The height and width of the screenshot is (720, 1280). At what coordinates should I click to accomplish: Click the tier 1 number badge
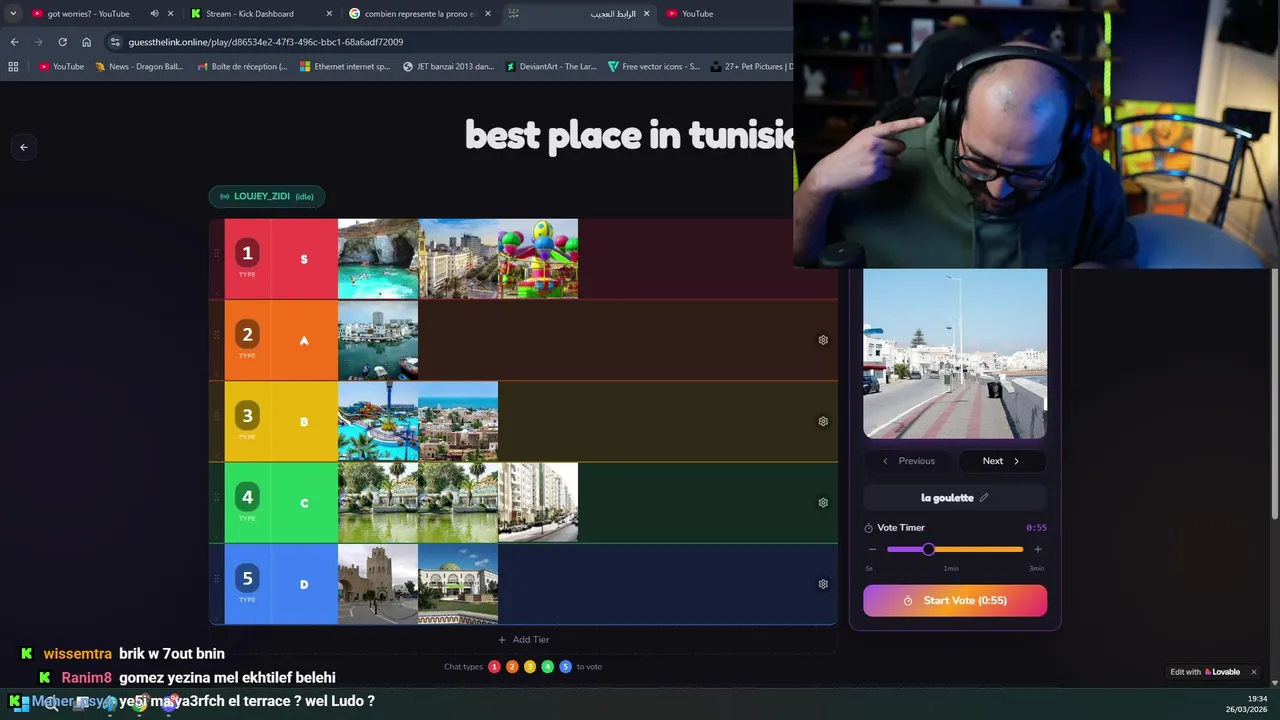coord(247,253)
